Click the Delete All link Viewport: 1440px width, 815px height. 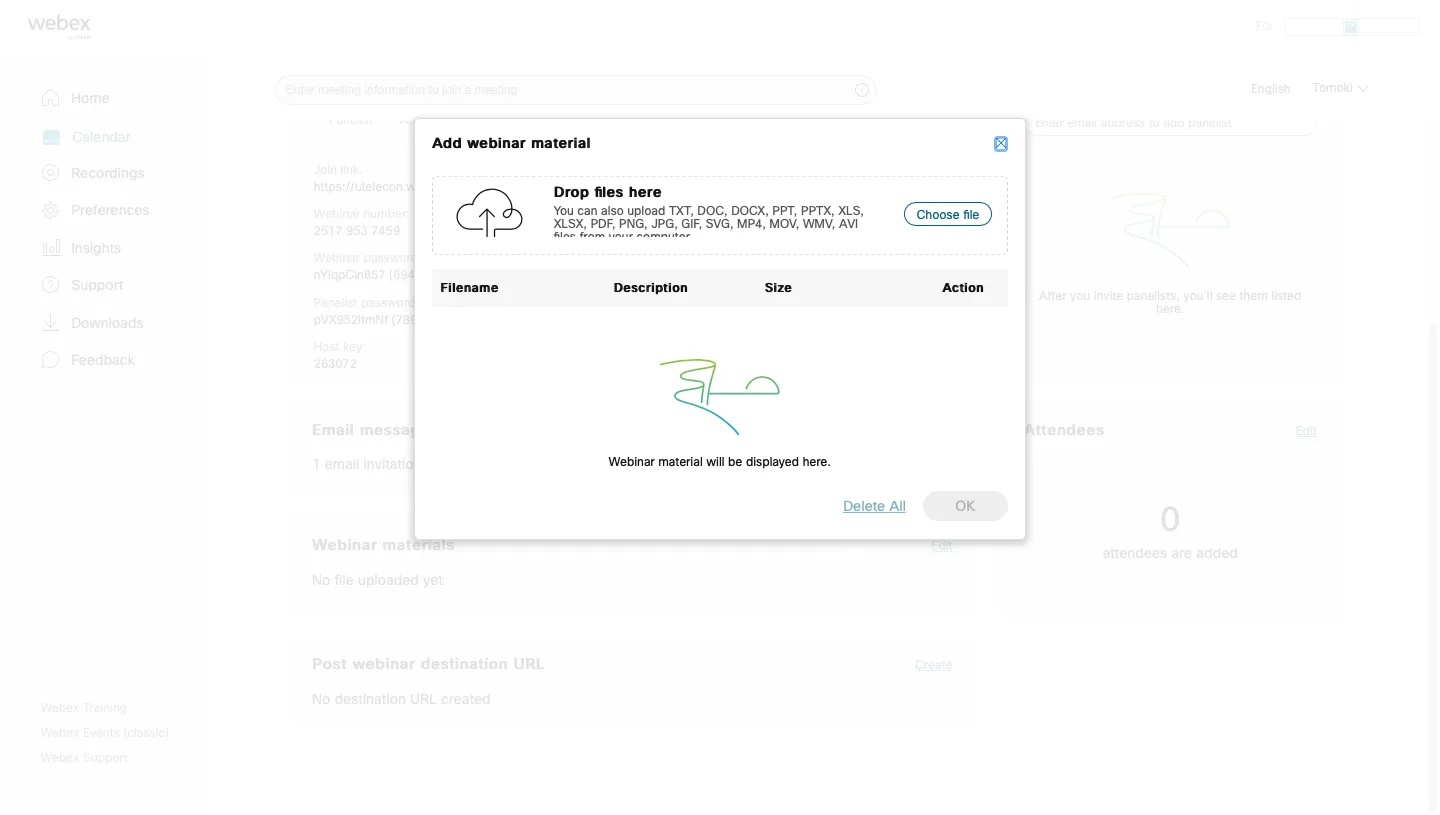pos(873,506)
